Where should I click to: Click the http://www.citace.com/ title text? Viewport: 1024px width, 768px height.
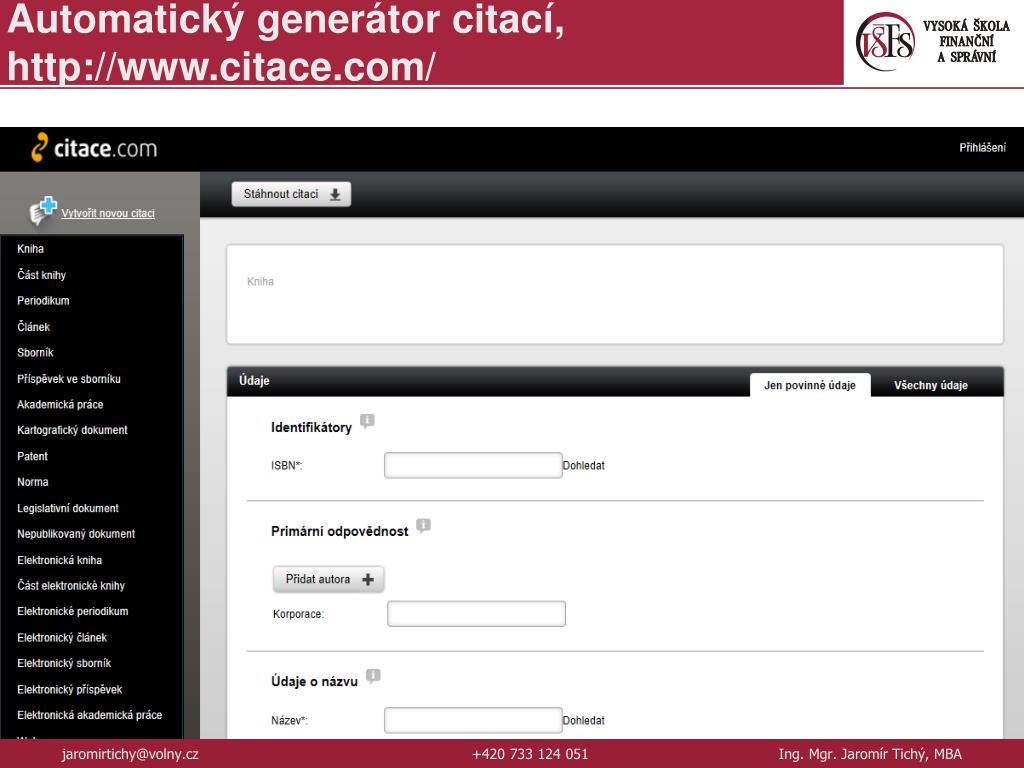click(221, 67)
